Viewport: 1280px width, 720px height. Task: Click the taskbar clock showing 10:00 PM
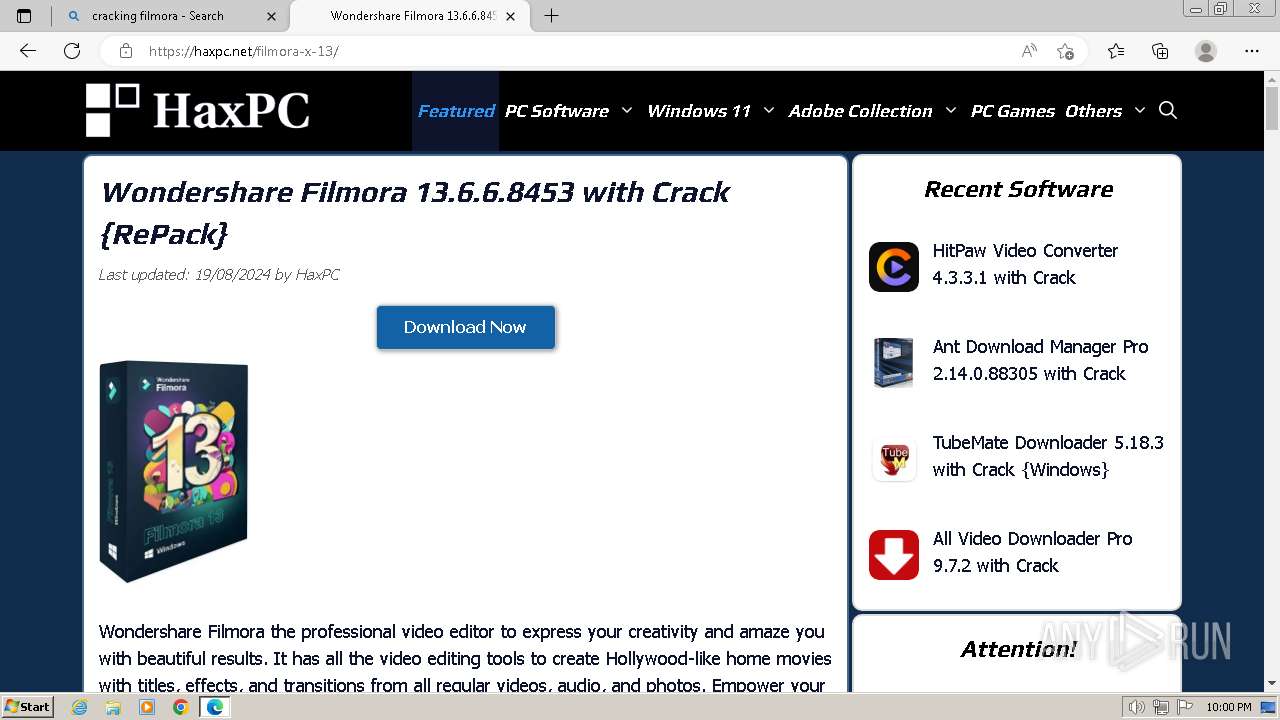tap(1228, 707)
